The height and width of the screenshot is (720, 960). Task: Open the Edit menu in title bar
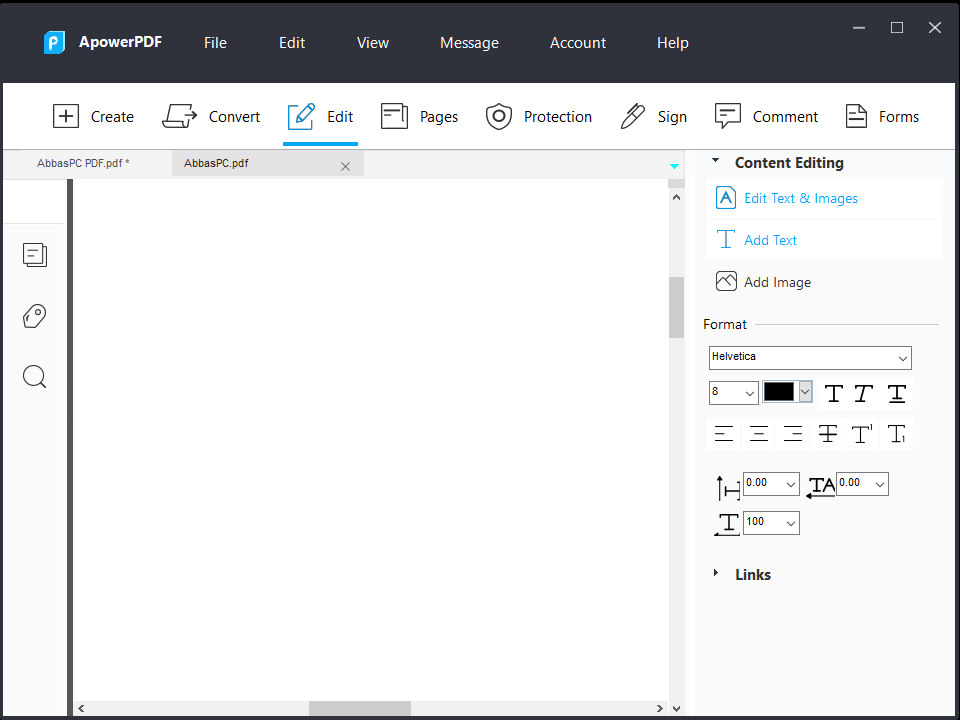pos(292,43)
